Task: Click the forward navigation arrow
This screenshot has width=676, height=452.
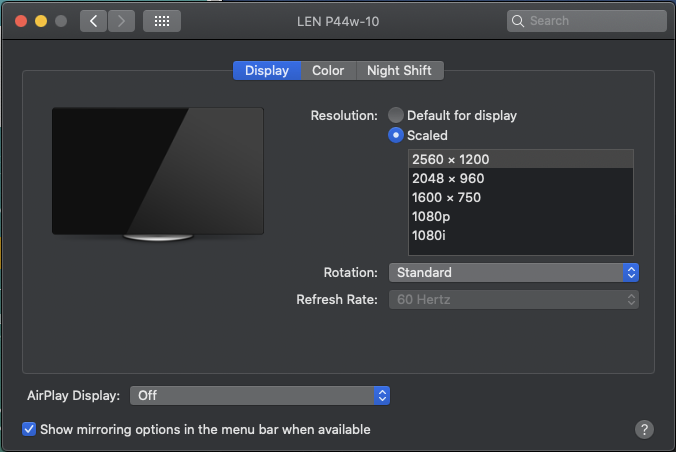Action: (121, 20)
